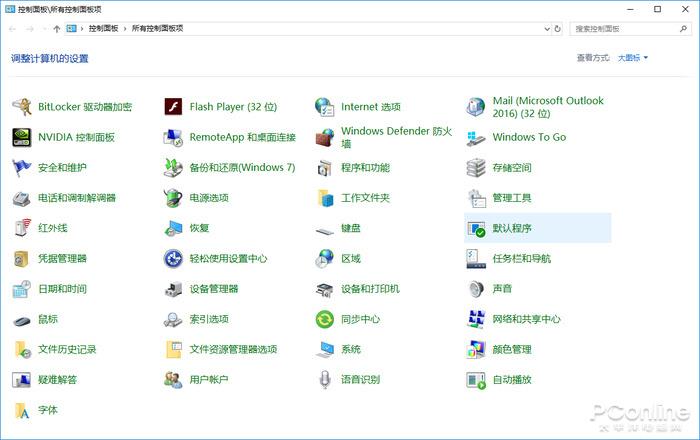Click the search magnifier icon in search box
The image size is (700, 440).
[x=683, y=29]
